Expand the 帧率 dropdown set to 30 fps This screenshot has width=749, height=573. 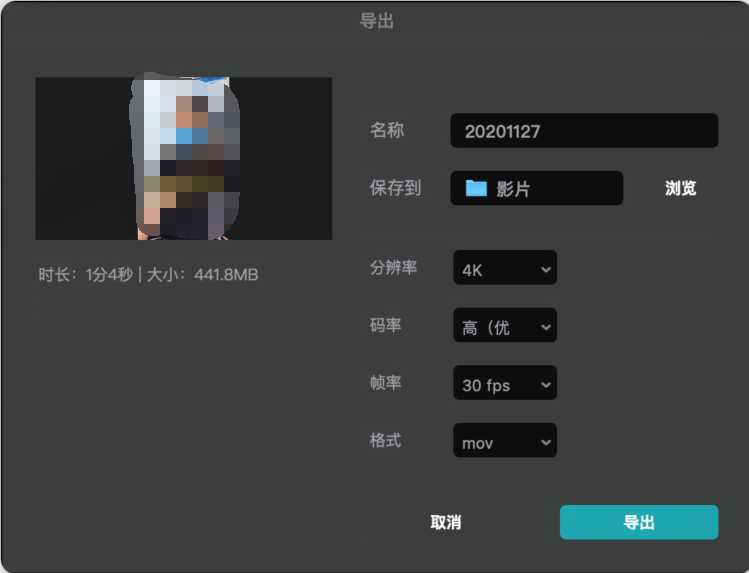pos(505,382)
